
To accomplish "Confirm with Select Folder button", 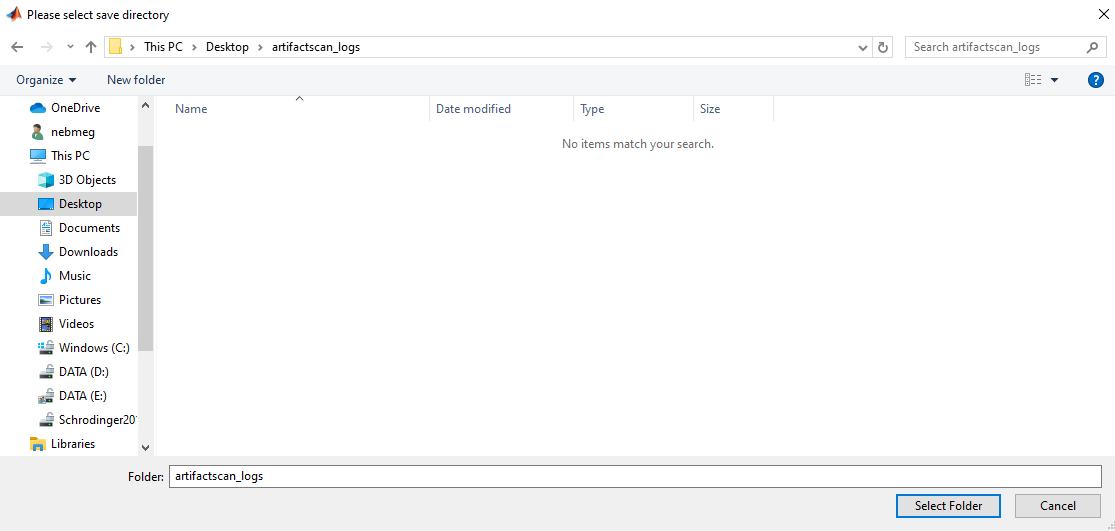I will pyautogui.click(x=949, y=506).
